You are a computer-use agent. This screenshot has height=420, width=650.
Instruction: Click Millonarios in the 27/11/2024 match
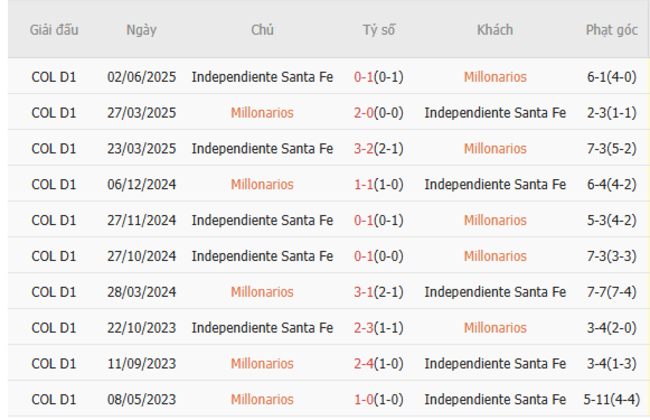(x=495, y=220)
